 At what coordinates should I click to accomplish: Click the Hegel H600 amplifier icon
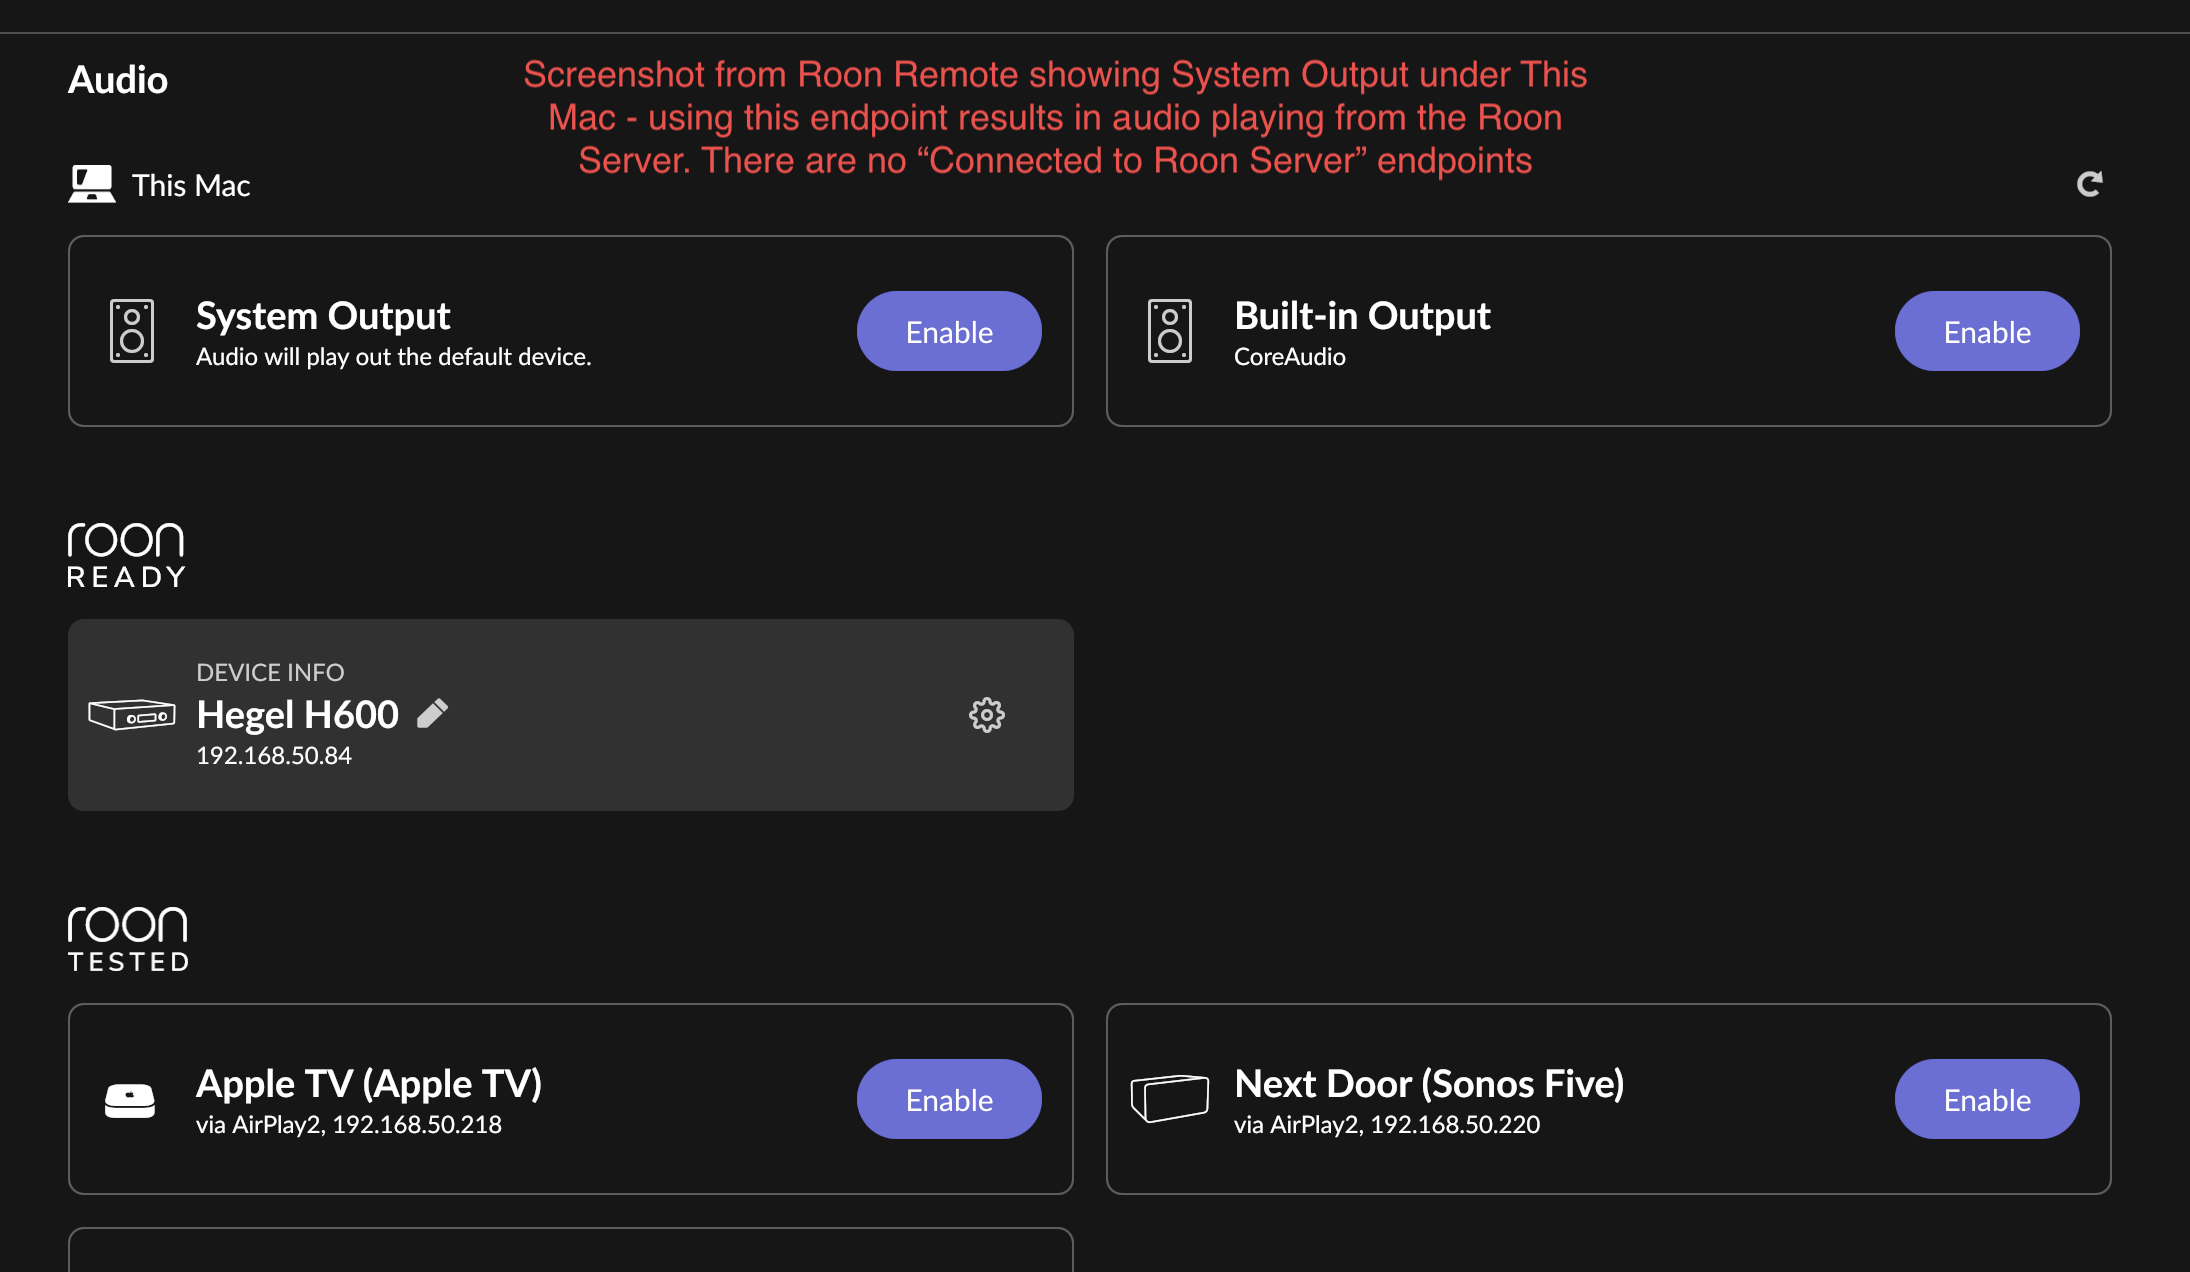(132, 715)
